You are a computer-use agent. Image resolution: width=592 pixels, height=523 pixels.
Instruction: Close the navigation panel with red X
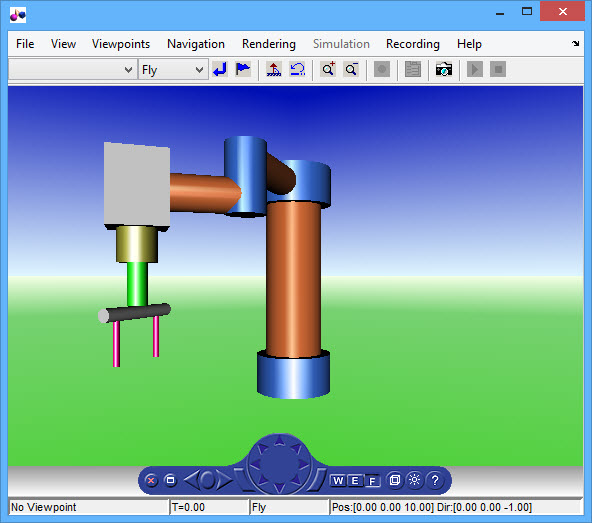coord(151,480)
